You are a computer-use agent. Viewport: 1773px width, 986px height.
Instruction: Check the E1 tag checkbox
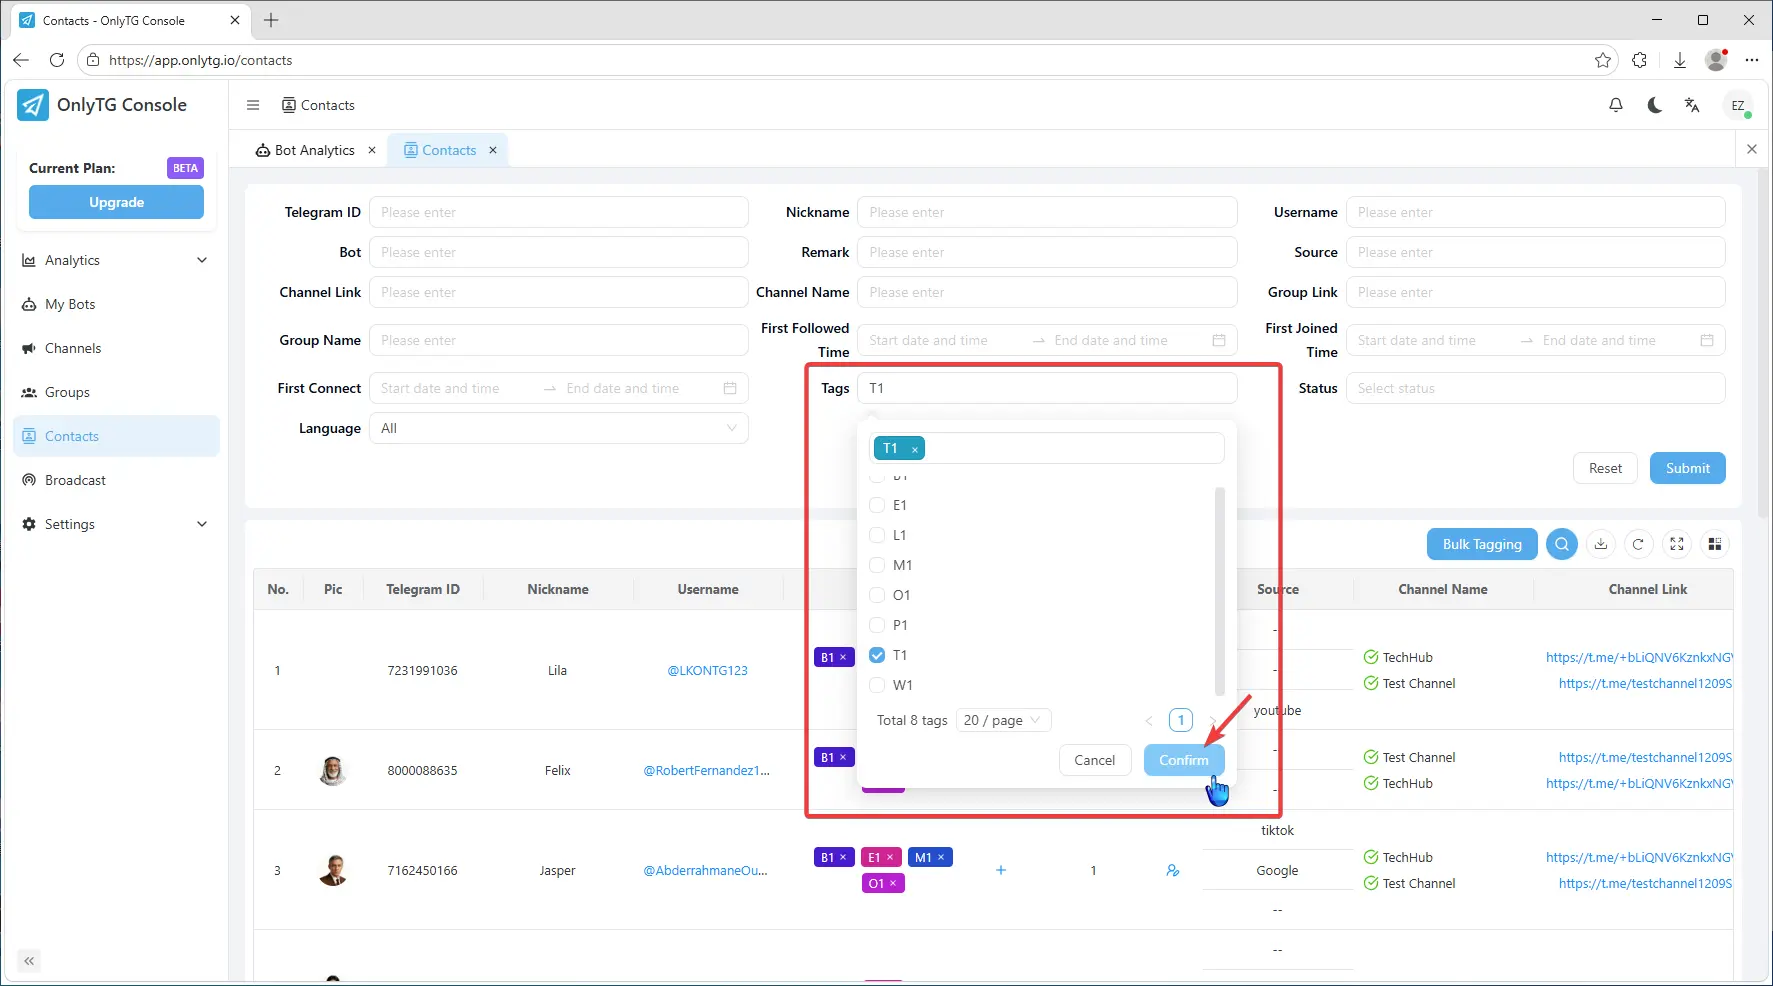pos(877,505)
